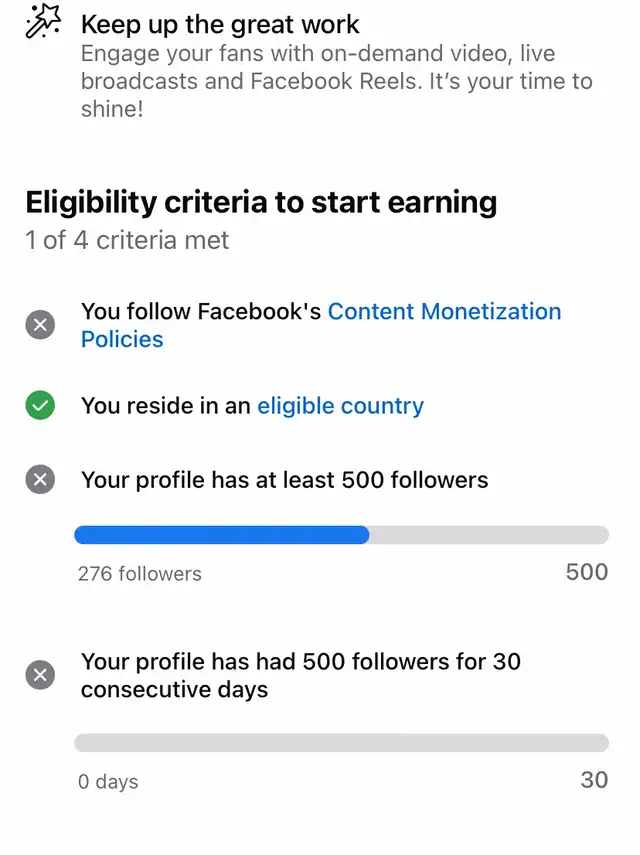Click the '1 of 4 criteria met' text
This screenshot has height=855, width=640.
tap(127, 240)
